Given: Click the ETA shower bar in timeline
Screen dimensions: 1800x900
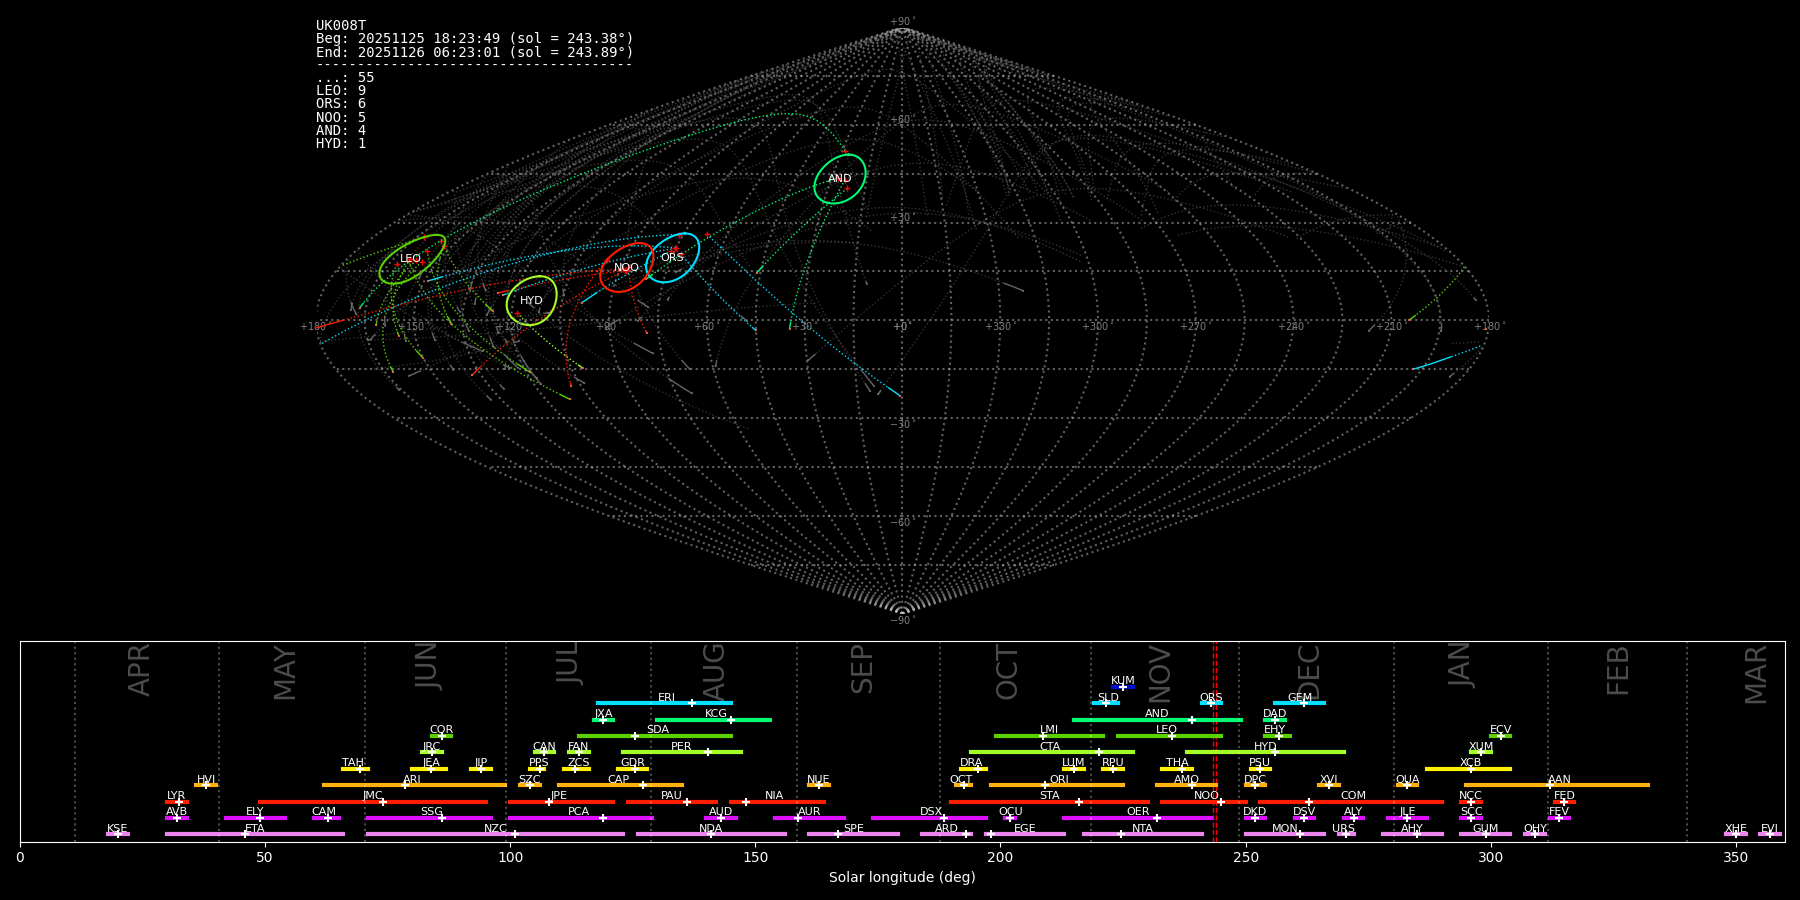Looking at the screenshot, I should 255,834.
